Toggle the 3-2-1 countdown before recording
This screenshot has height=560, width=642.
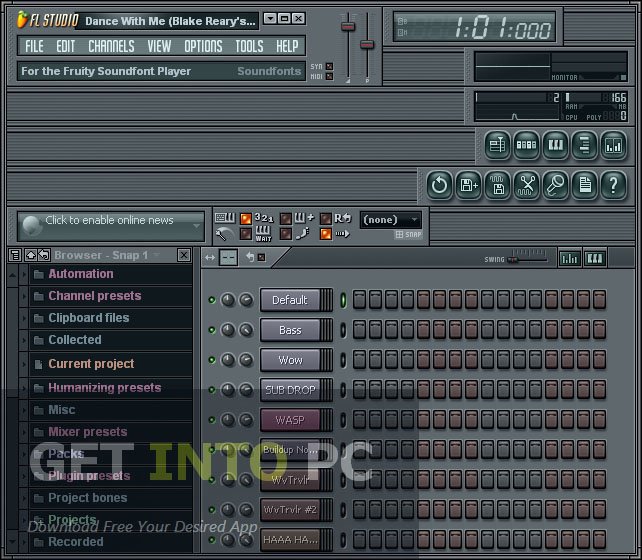coord(246,219)
